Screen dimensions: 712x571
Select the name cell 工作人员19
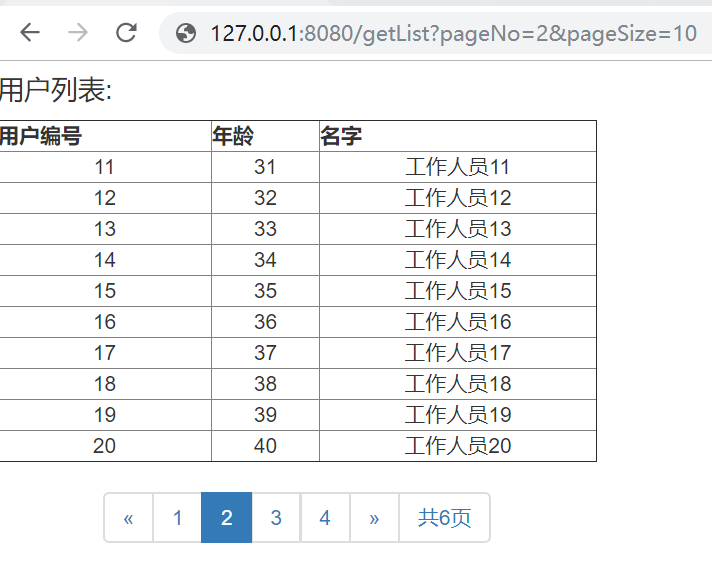click(458, 415)
